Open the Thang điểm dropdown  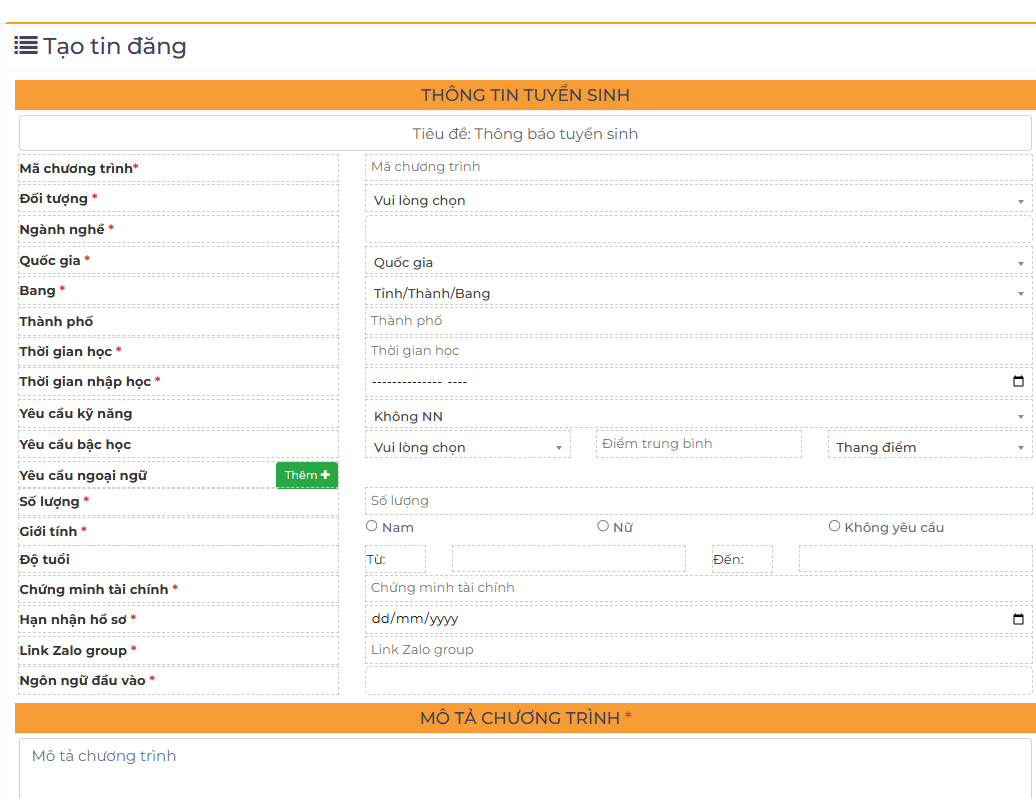click(929, 447)
